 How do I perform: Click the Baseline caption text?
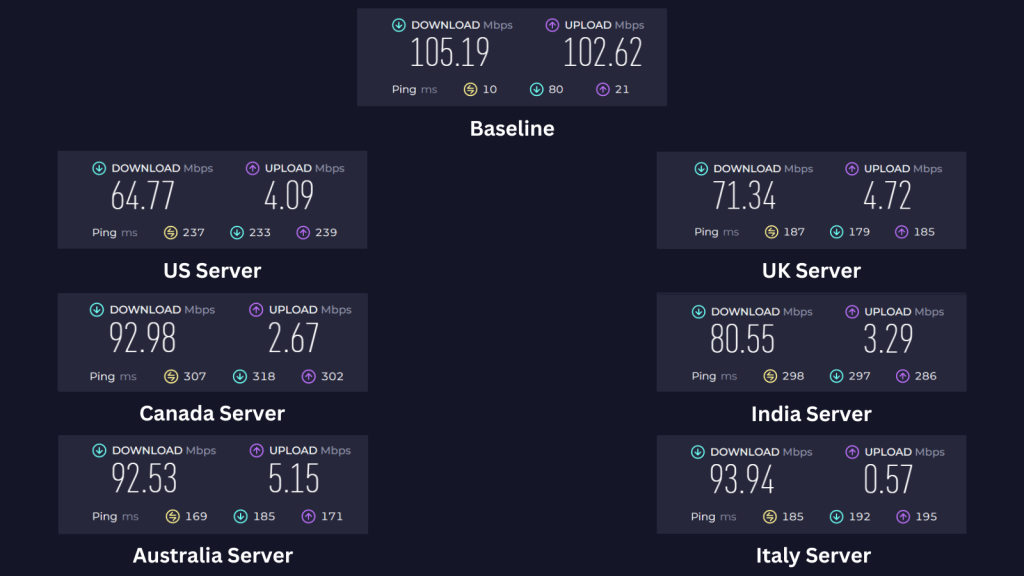click(512, 129)
